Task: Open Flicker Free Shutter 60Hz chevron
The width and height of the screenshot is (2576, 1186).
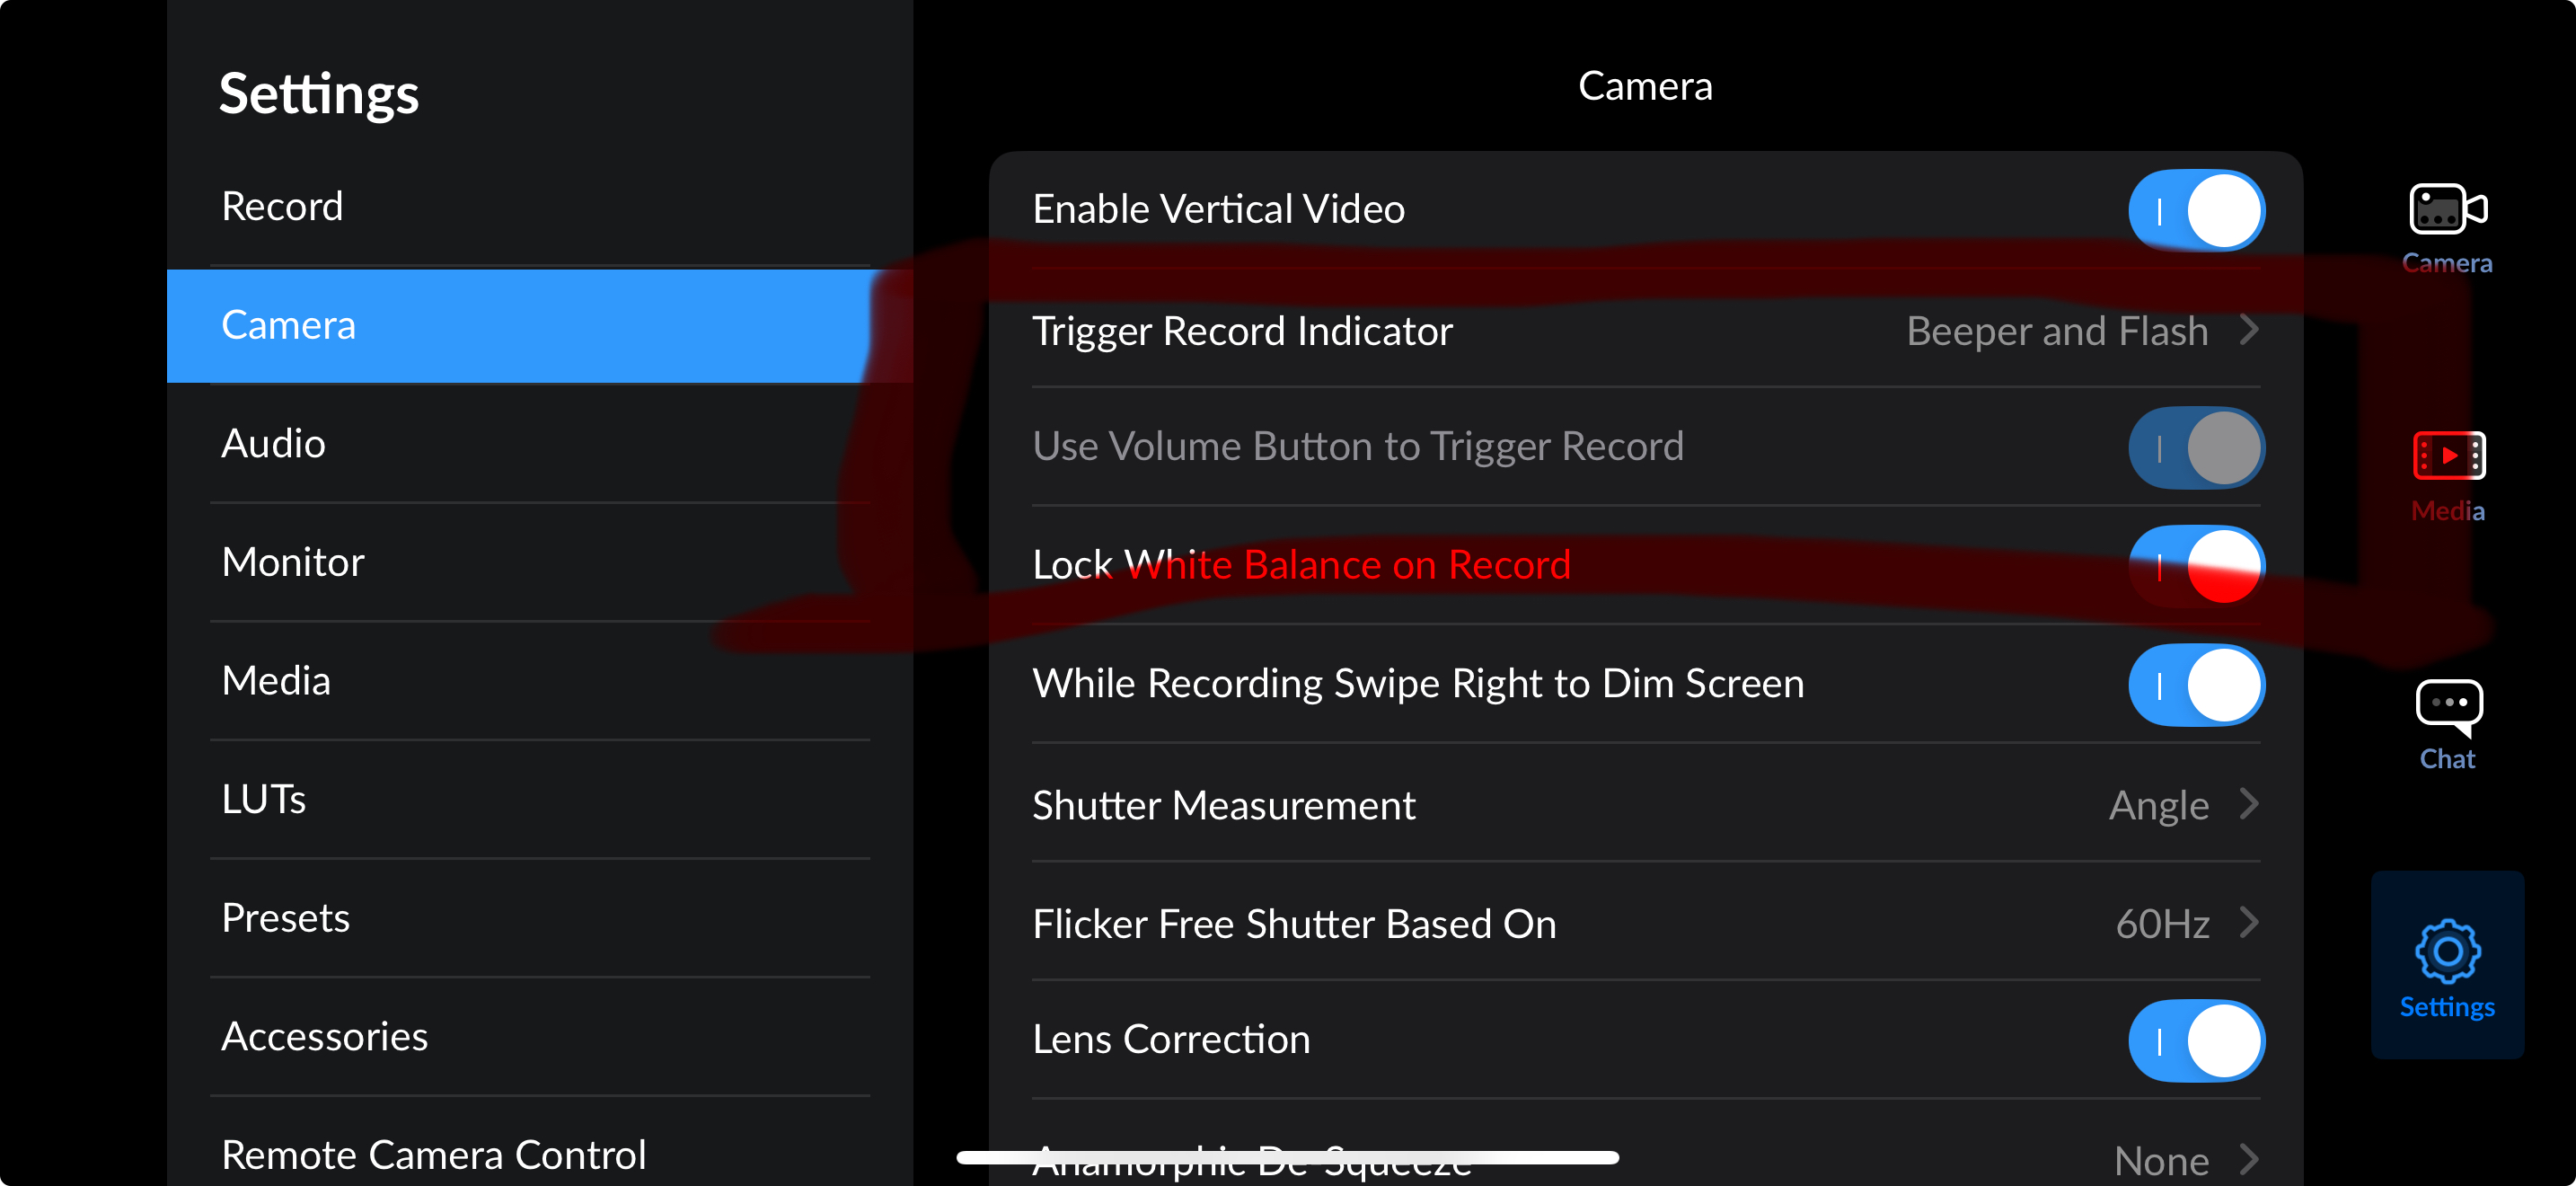Action: [2249, 922]
